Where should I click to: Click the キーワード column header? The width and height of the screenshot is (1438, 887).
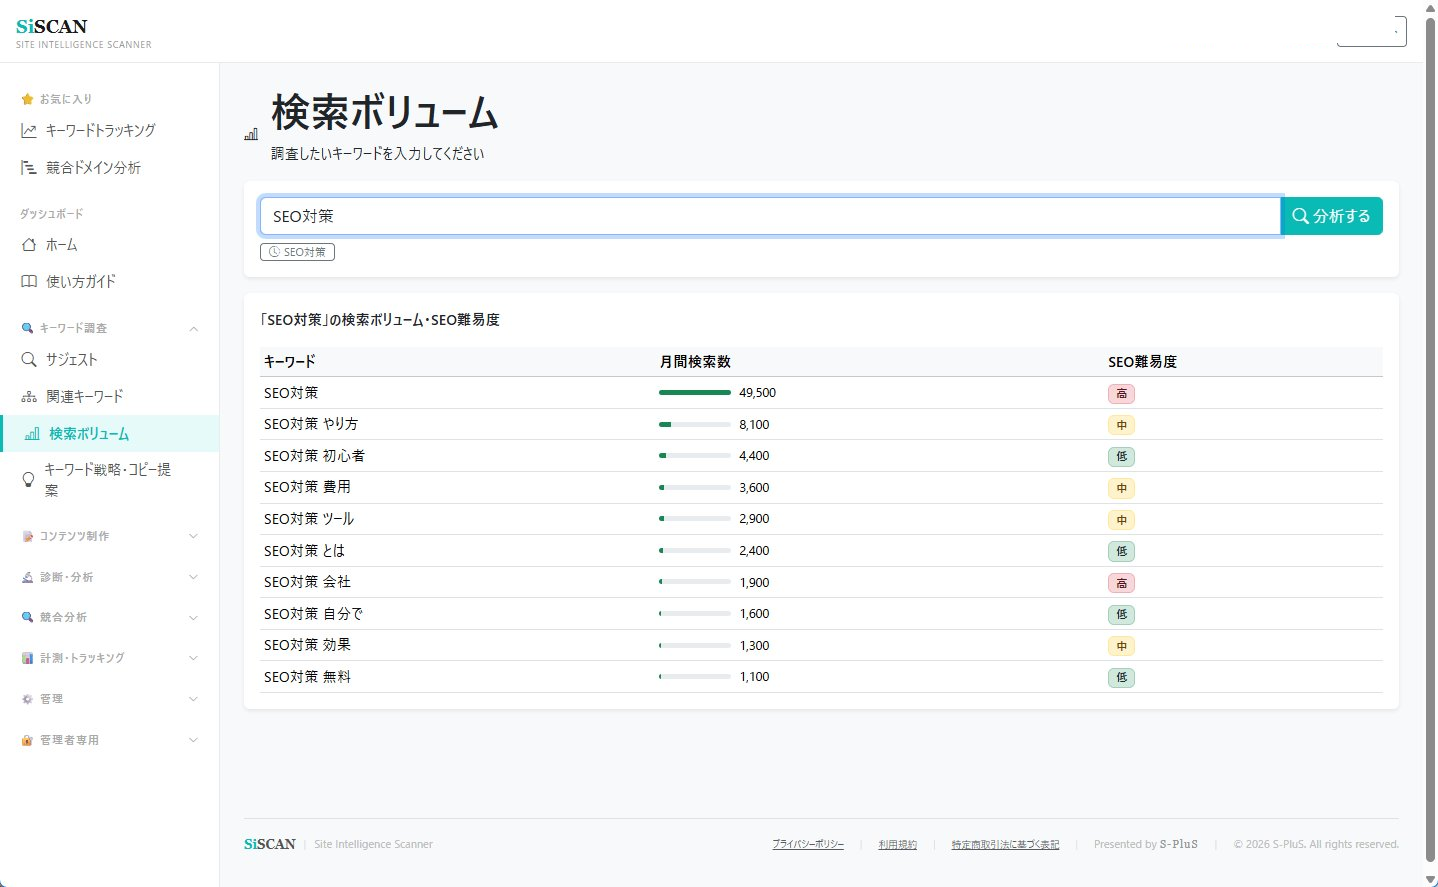(x=290, y=362)
